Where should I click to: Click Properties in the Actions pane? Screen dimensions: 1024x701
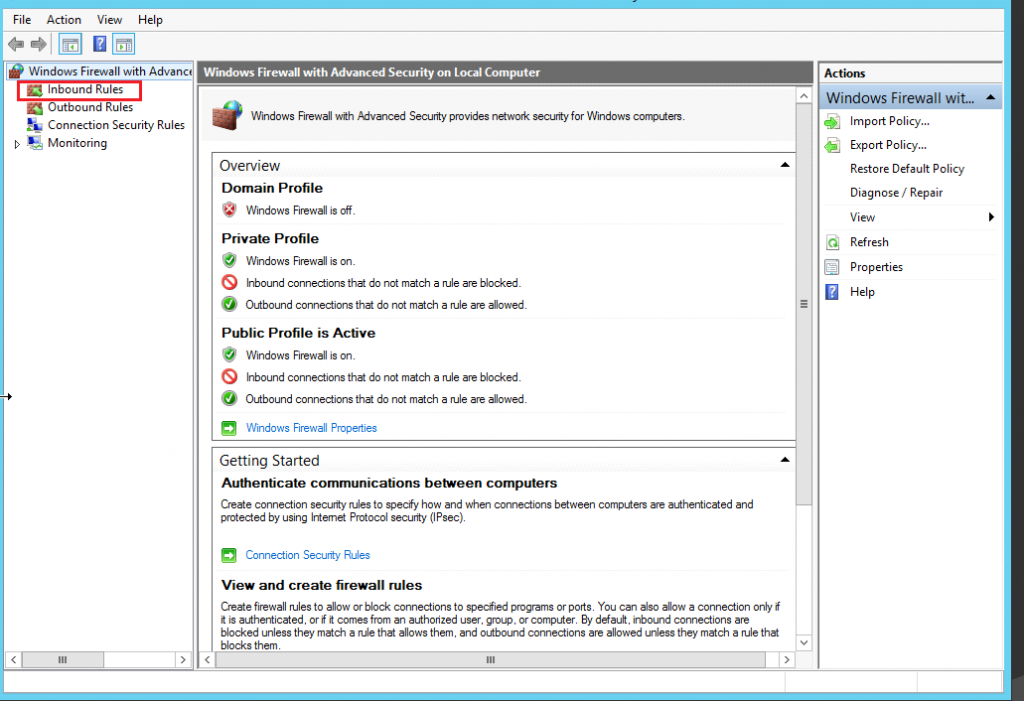tap(876, 267)
